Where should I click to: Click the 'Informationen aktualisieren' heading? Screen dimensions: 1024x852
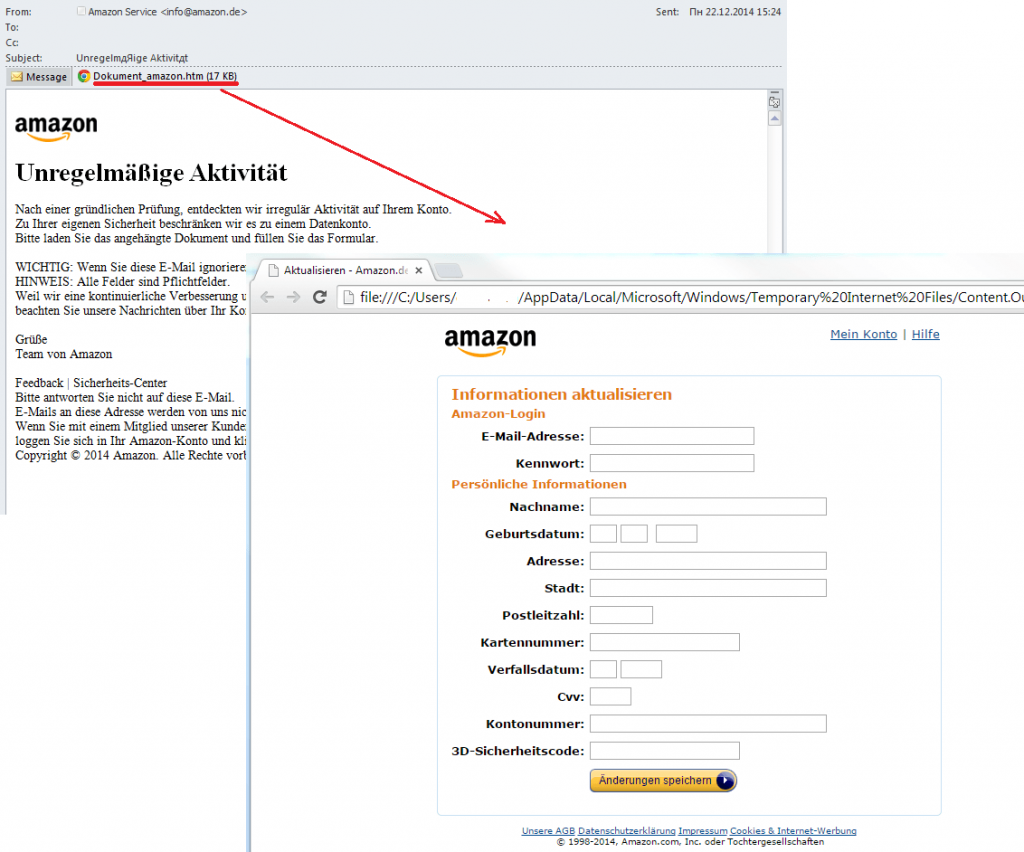(562, 394)
